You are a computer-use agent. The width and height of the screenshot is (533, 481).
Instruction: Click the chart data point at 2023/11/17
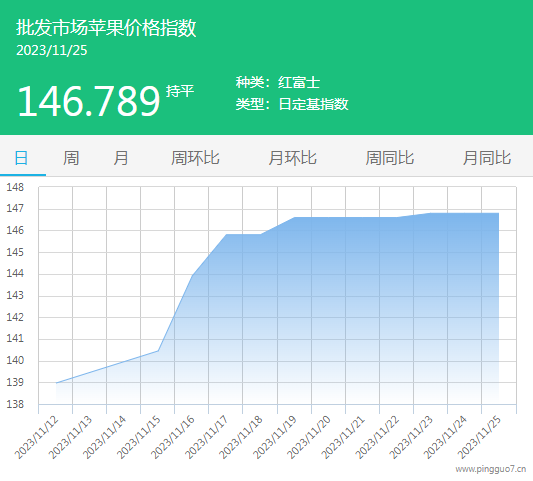tap(226, 234)
